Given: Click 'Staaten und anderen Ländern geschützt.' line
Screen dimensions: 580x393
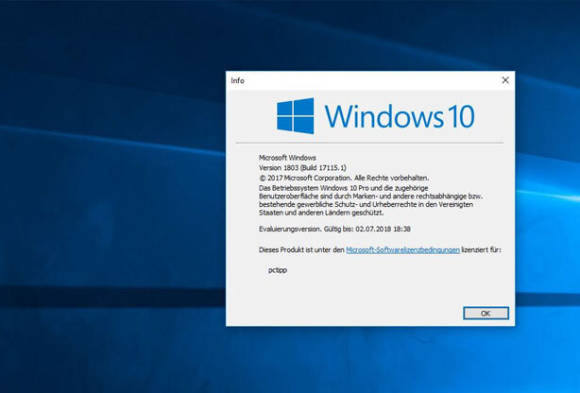Looking at the screenshot, I should pos(321,213).
